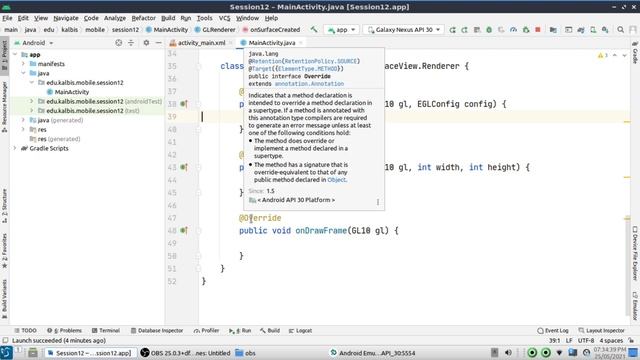The height and width of the screenshot is (360, 640).
Task: Toggle the Resource Manager side tab
Action: (4, 106)
